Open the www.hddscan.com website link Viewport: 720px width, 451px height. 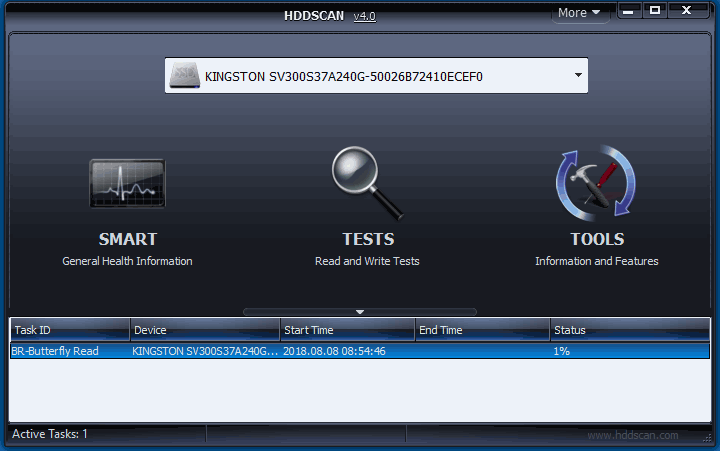[x=632, y=435]
